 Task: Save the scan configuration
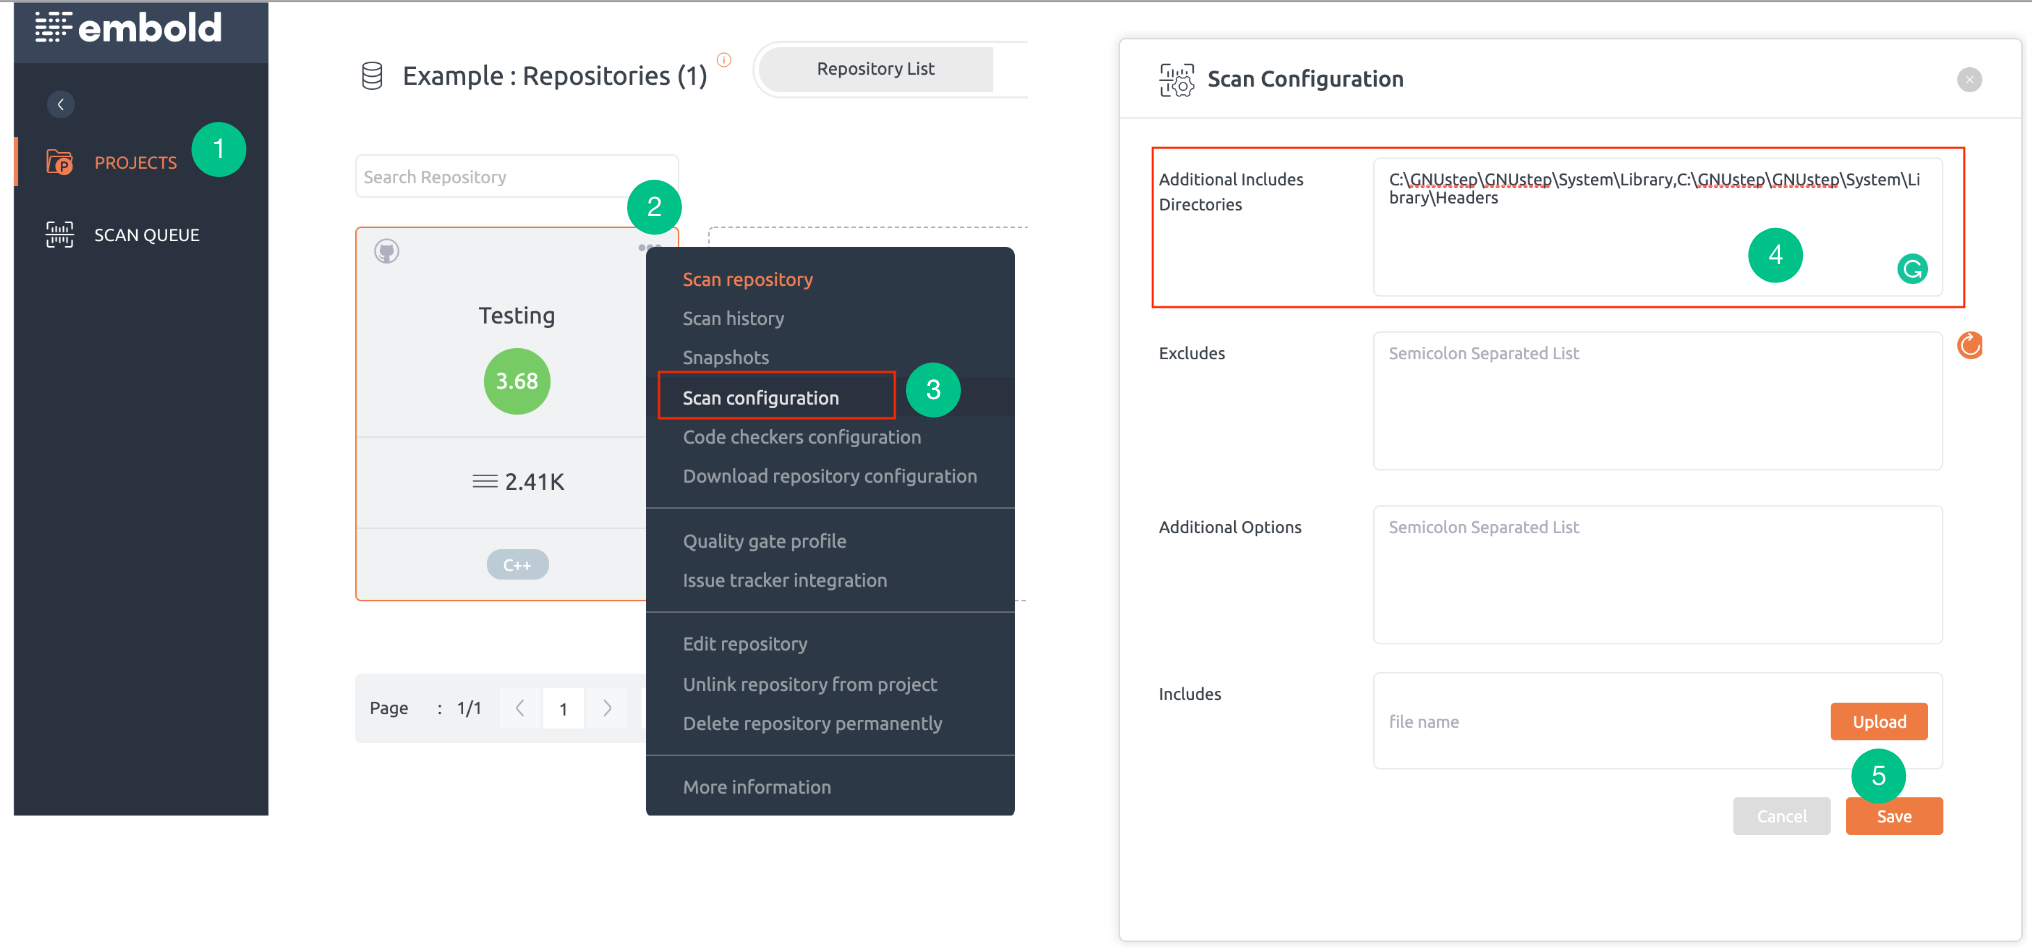coord(1893,816)
